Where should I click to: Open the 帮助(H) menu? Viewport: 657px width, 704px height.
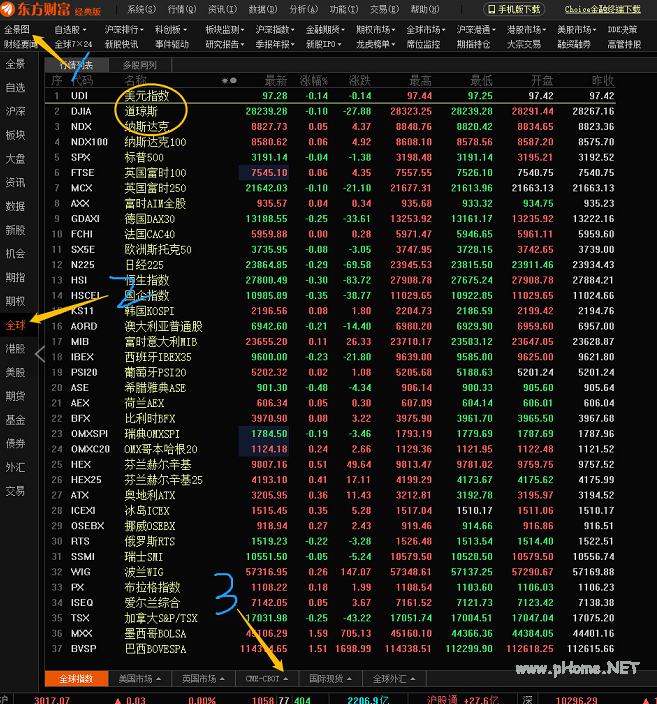point(425,9)
